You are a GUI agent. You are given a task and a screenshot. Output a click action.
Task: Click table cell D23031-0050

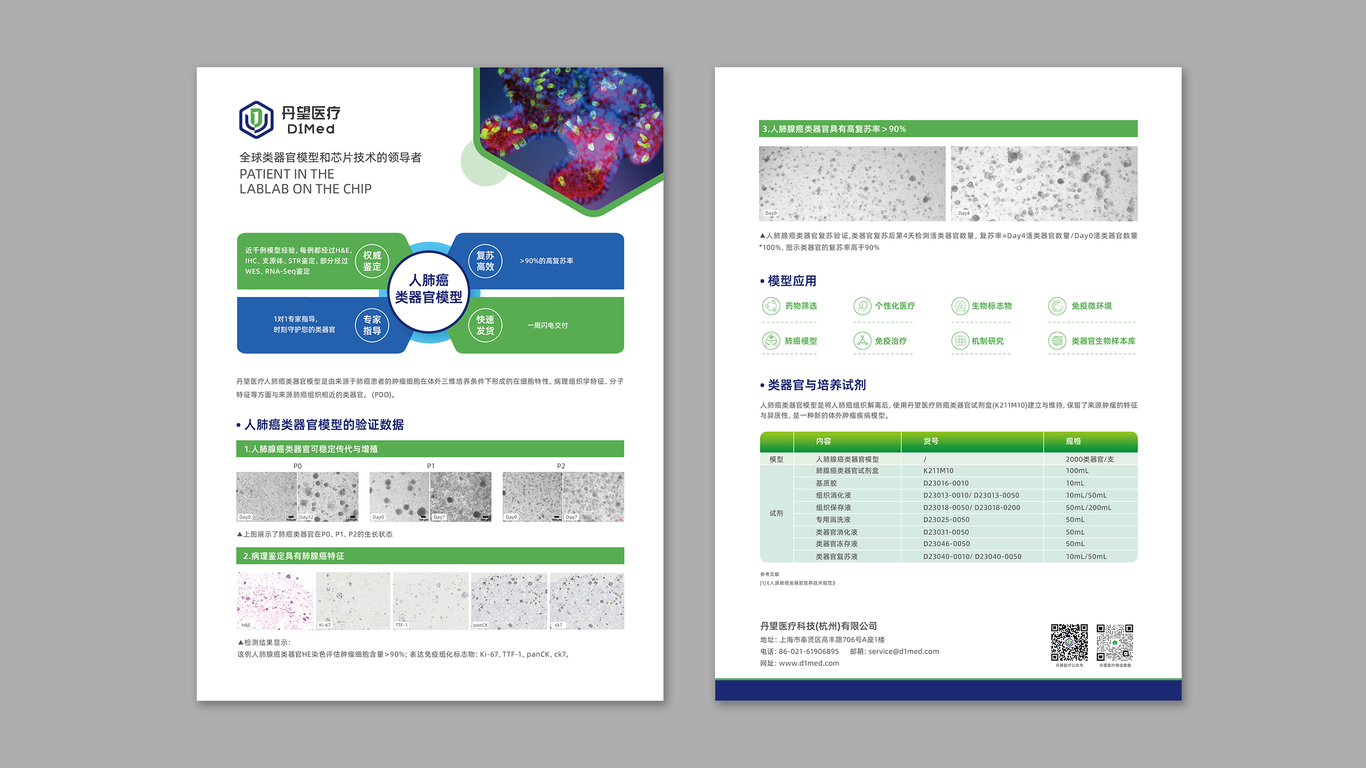[x=945, y=532]
